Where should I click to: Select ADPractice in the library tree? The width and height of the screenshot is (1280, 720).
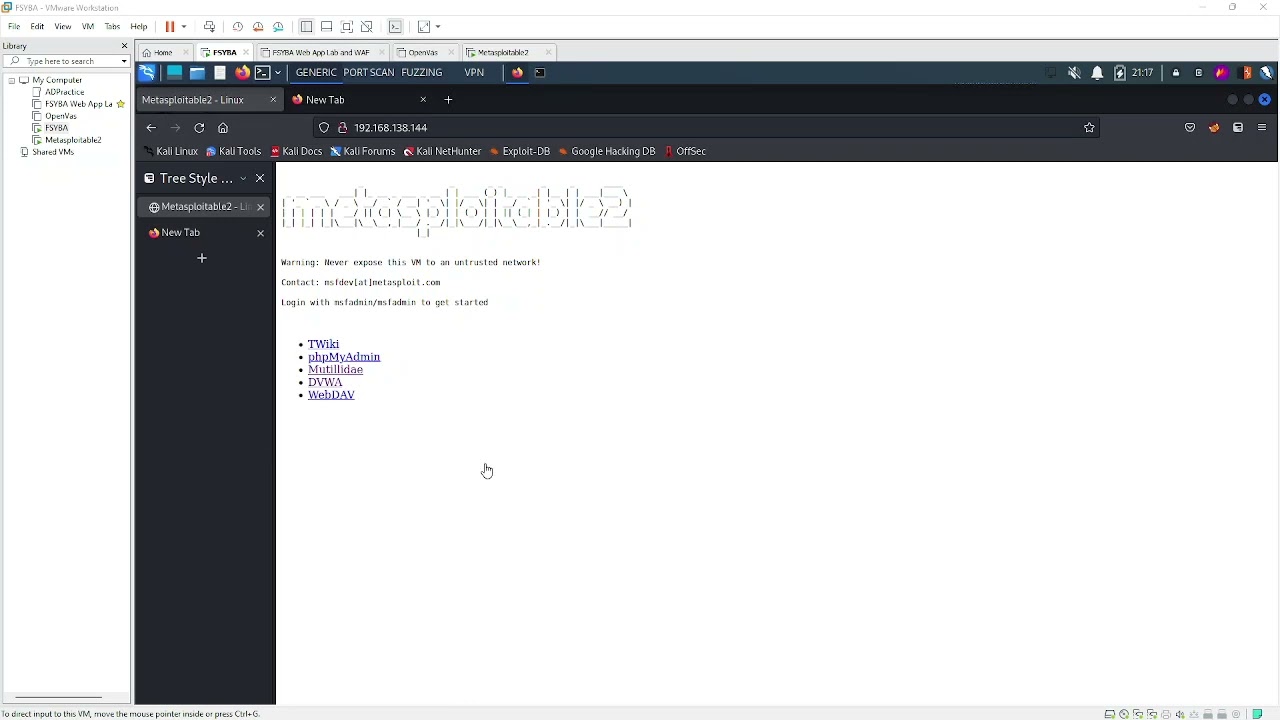pos(64,92)
